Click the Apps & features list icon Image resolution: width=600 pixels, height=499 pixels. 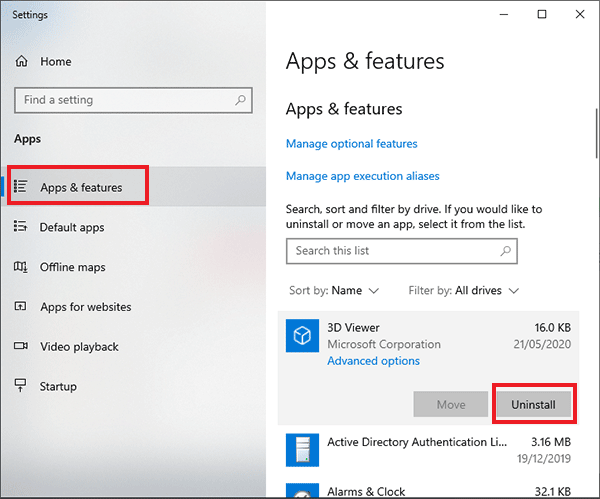tap(20, 186)
